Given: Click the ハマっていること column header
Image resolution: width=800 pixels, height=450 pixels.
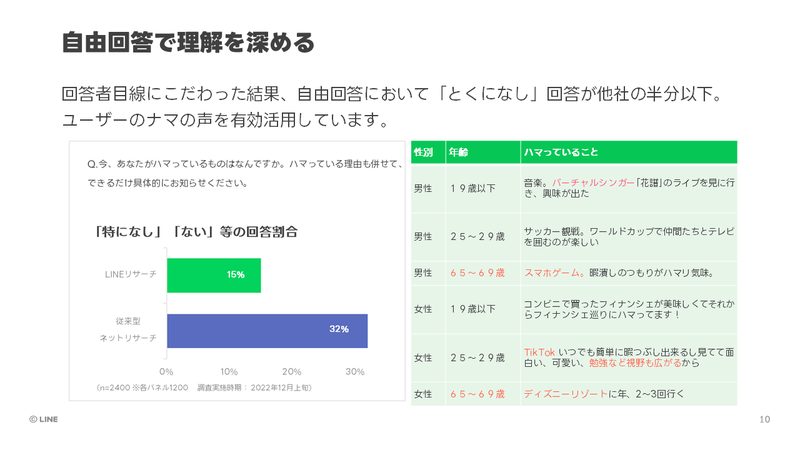Looking at the screenshot, I should click(561, 152).
